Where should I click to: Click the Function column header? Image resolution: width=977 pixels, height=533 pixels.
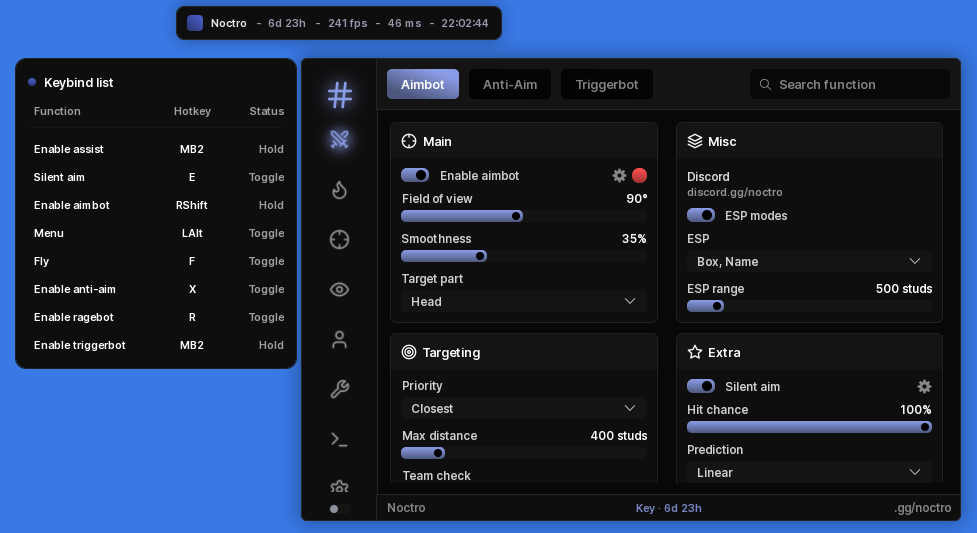tap(57, 111)
